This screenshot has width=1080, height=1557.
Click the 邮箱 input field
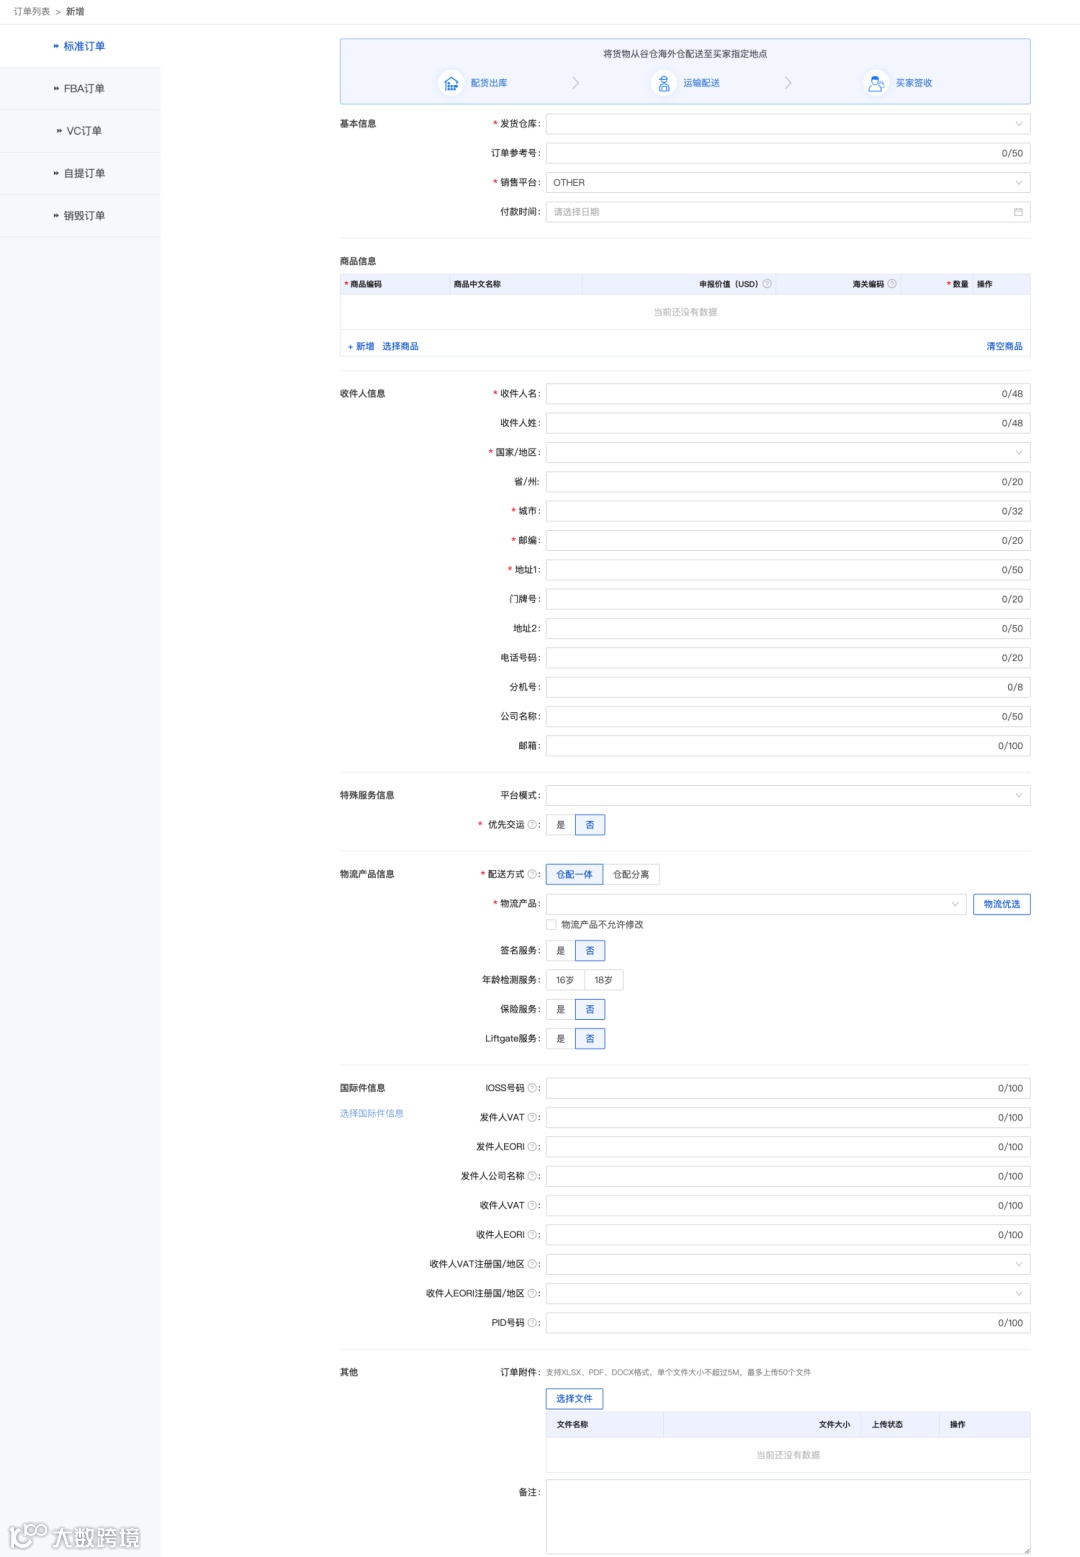tap(788, 746)
